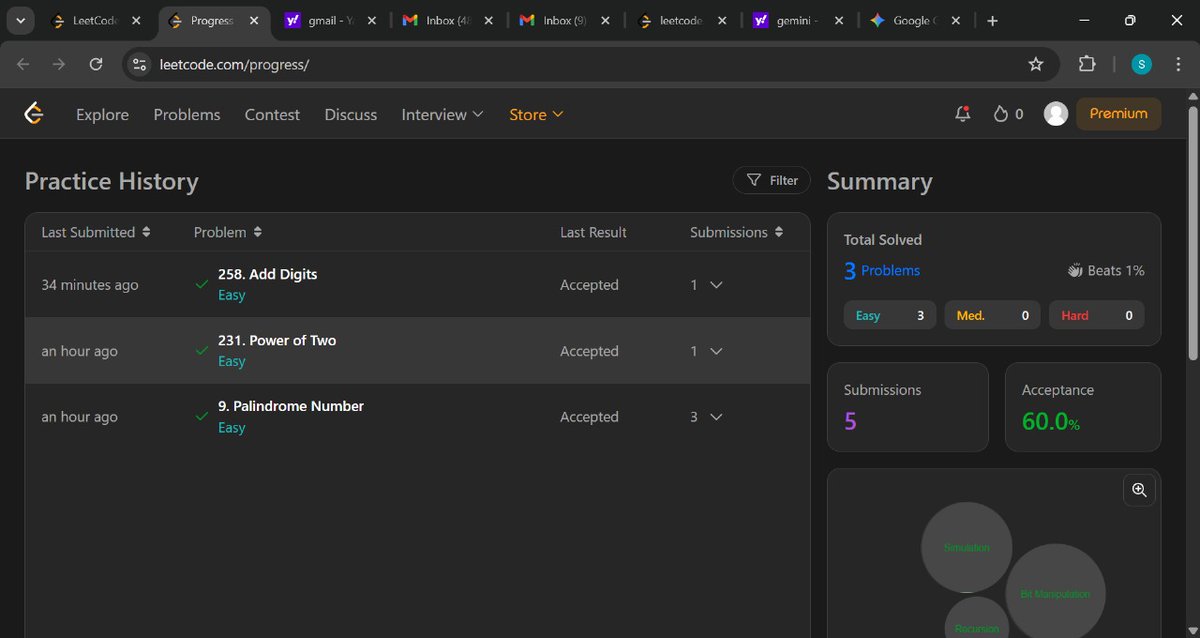Expand submissions for 9. Palindrome Number
Screen dimensions: 1200x638
coord(715,417)
